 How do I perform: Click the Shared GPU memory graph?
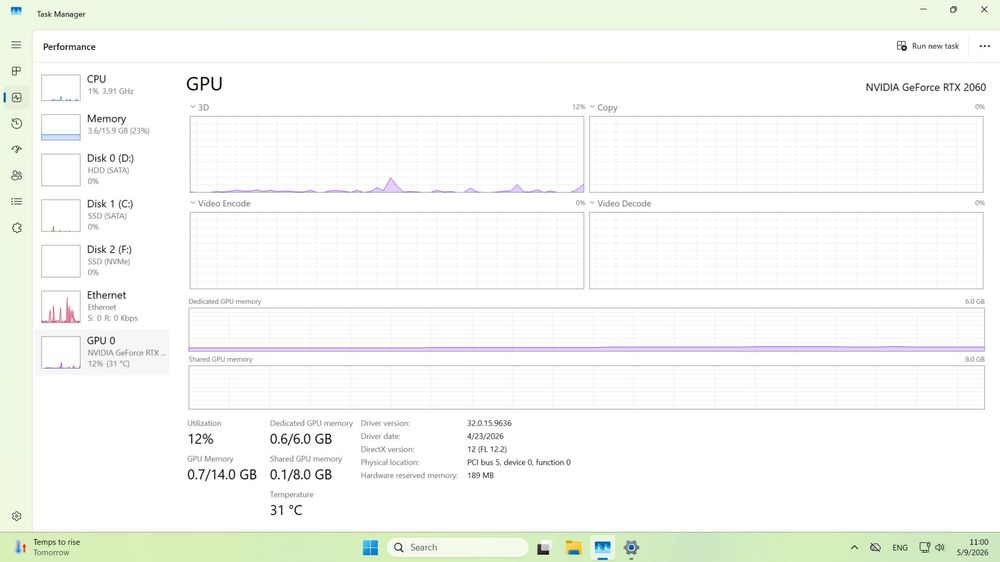586,387
